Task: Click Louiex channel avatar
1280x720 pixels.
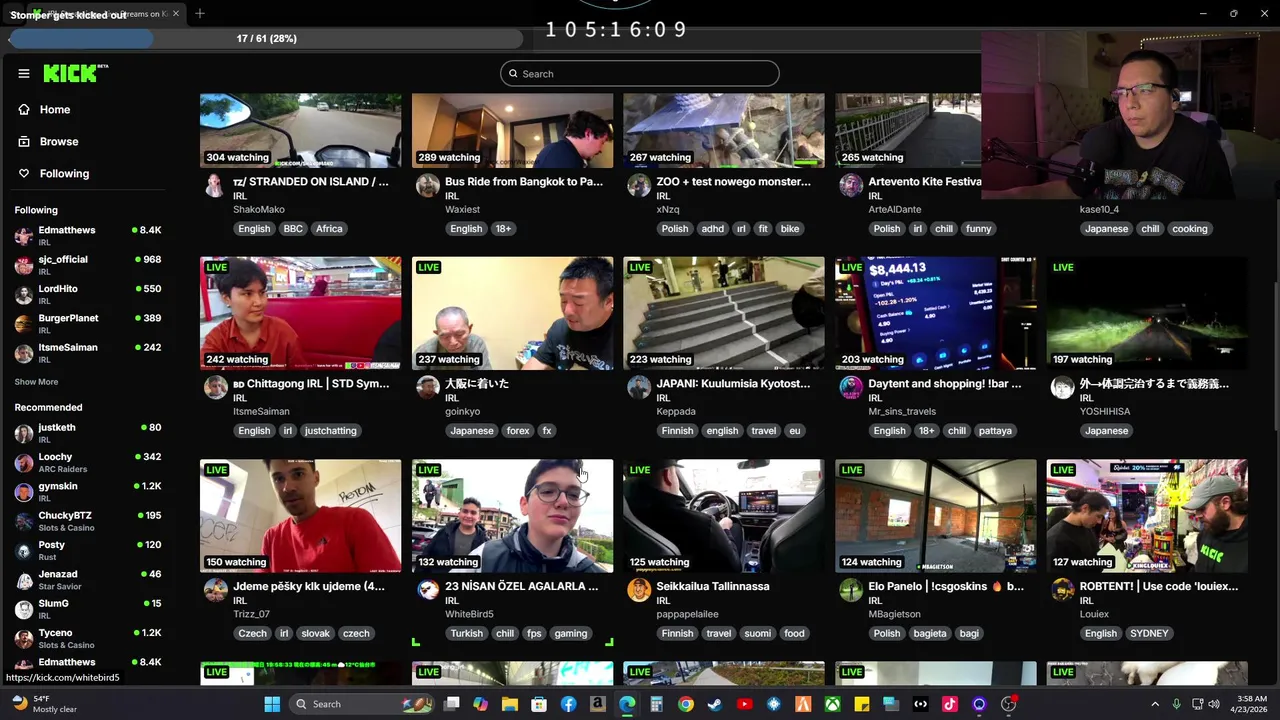Action: 1062,590
